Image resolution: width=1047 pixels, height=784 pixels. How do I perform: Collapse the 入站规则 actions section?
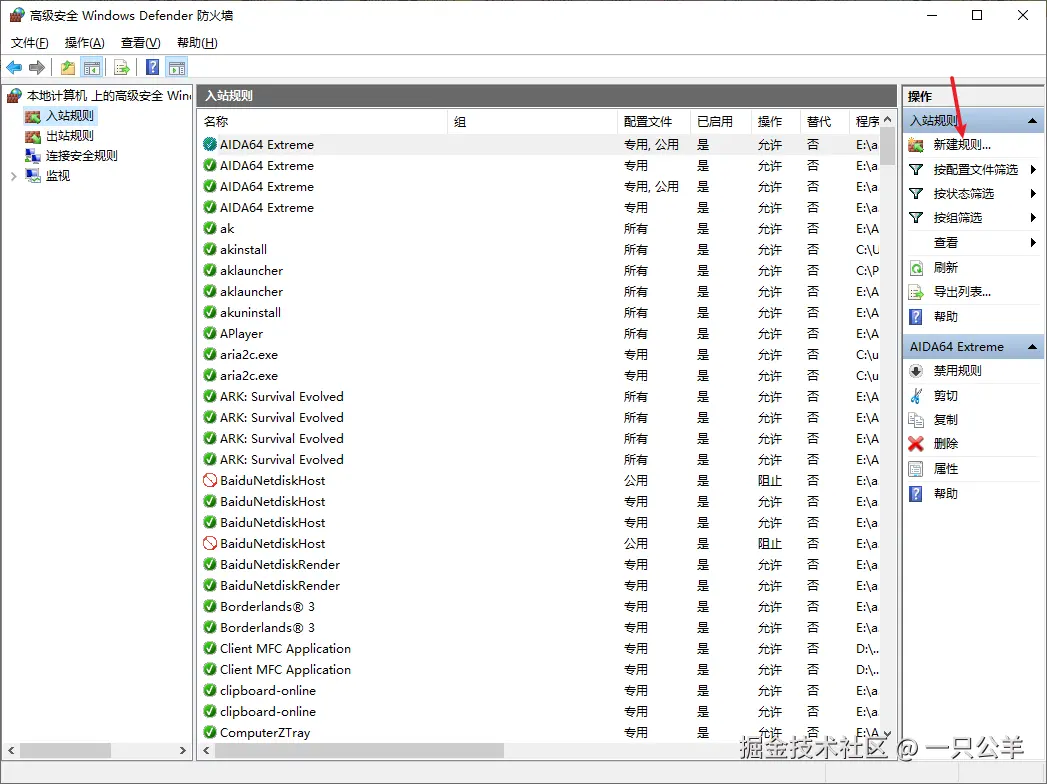point(1032,121)
